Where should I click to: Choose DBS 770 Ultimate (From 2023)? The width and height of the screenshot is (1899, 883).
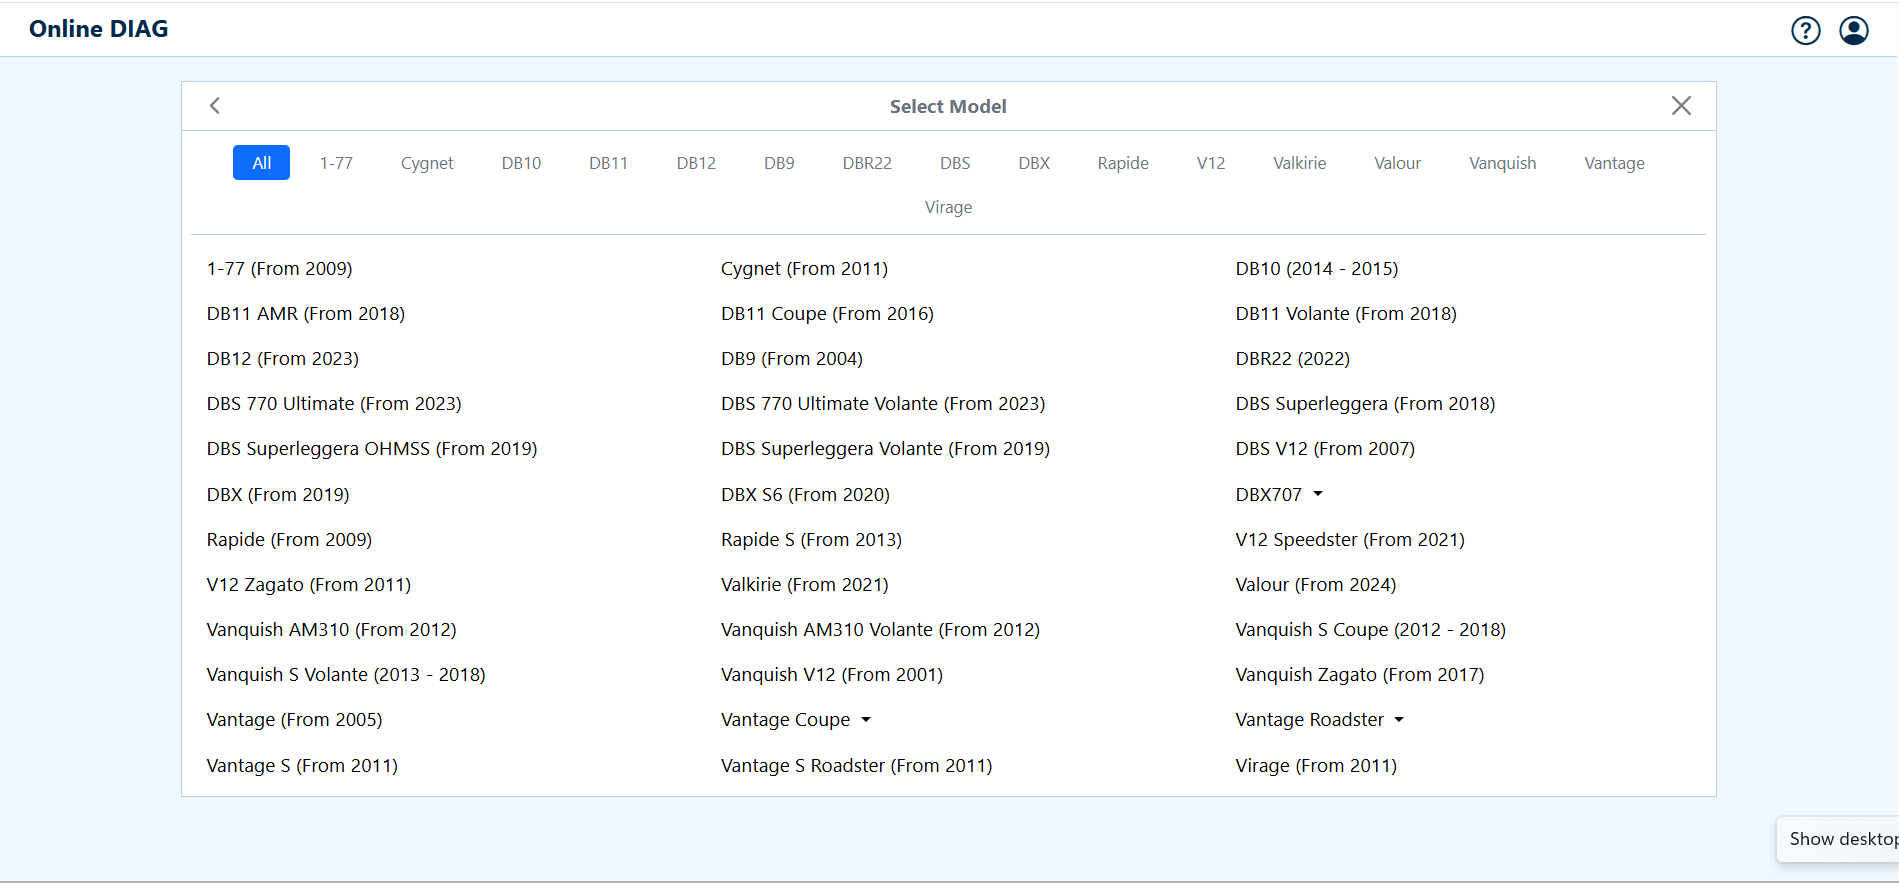click(334, 404)
